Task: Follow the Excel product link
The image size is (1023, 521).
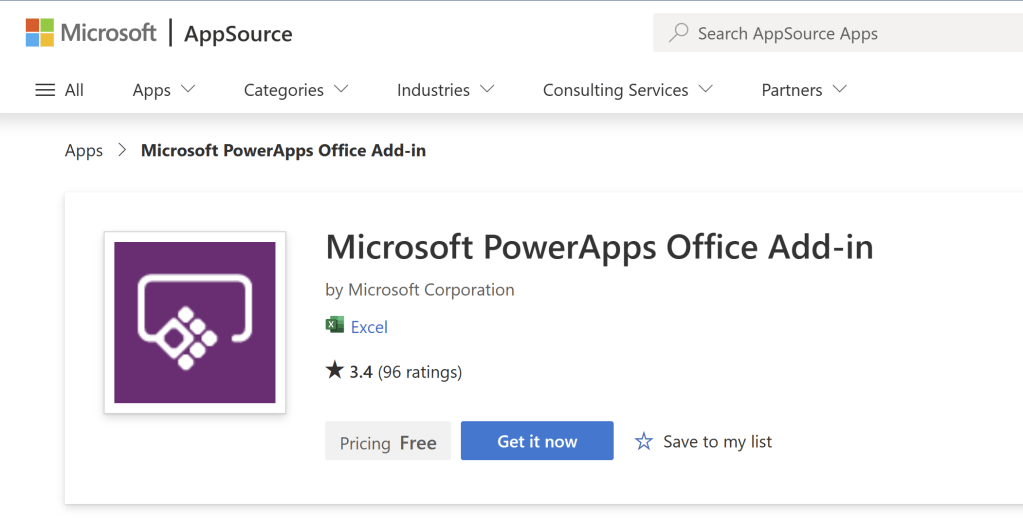Action: coord(369,327)
